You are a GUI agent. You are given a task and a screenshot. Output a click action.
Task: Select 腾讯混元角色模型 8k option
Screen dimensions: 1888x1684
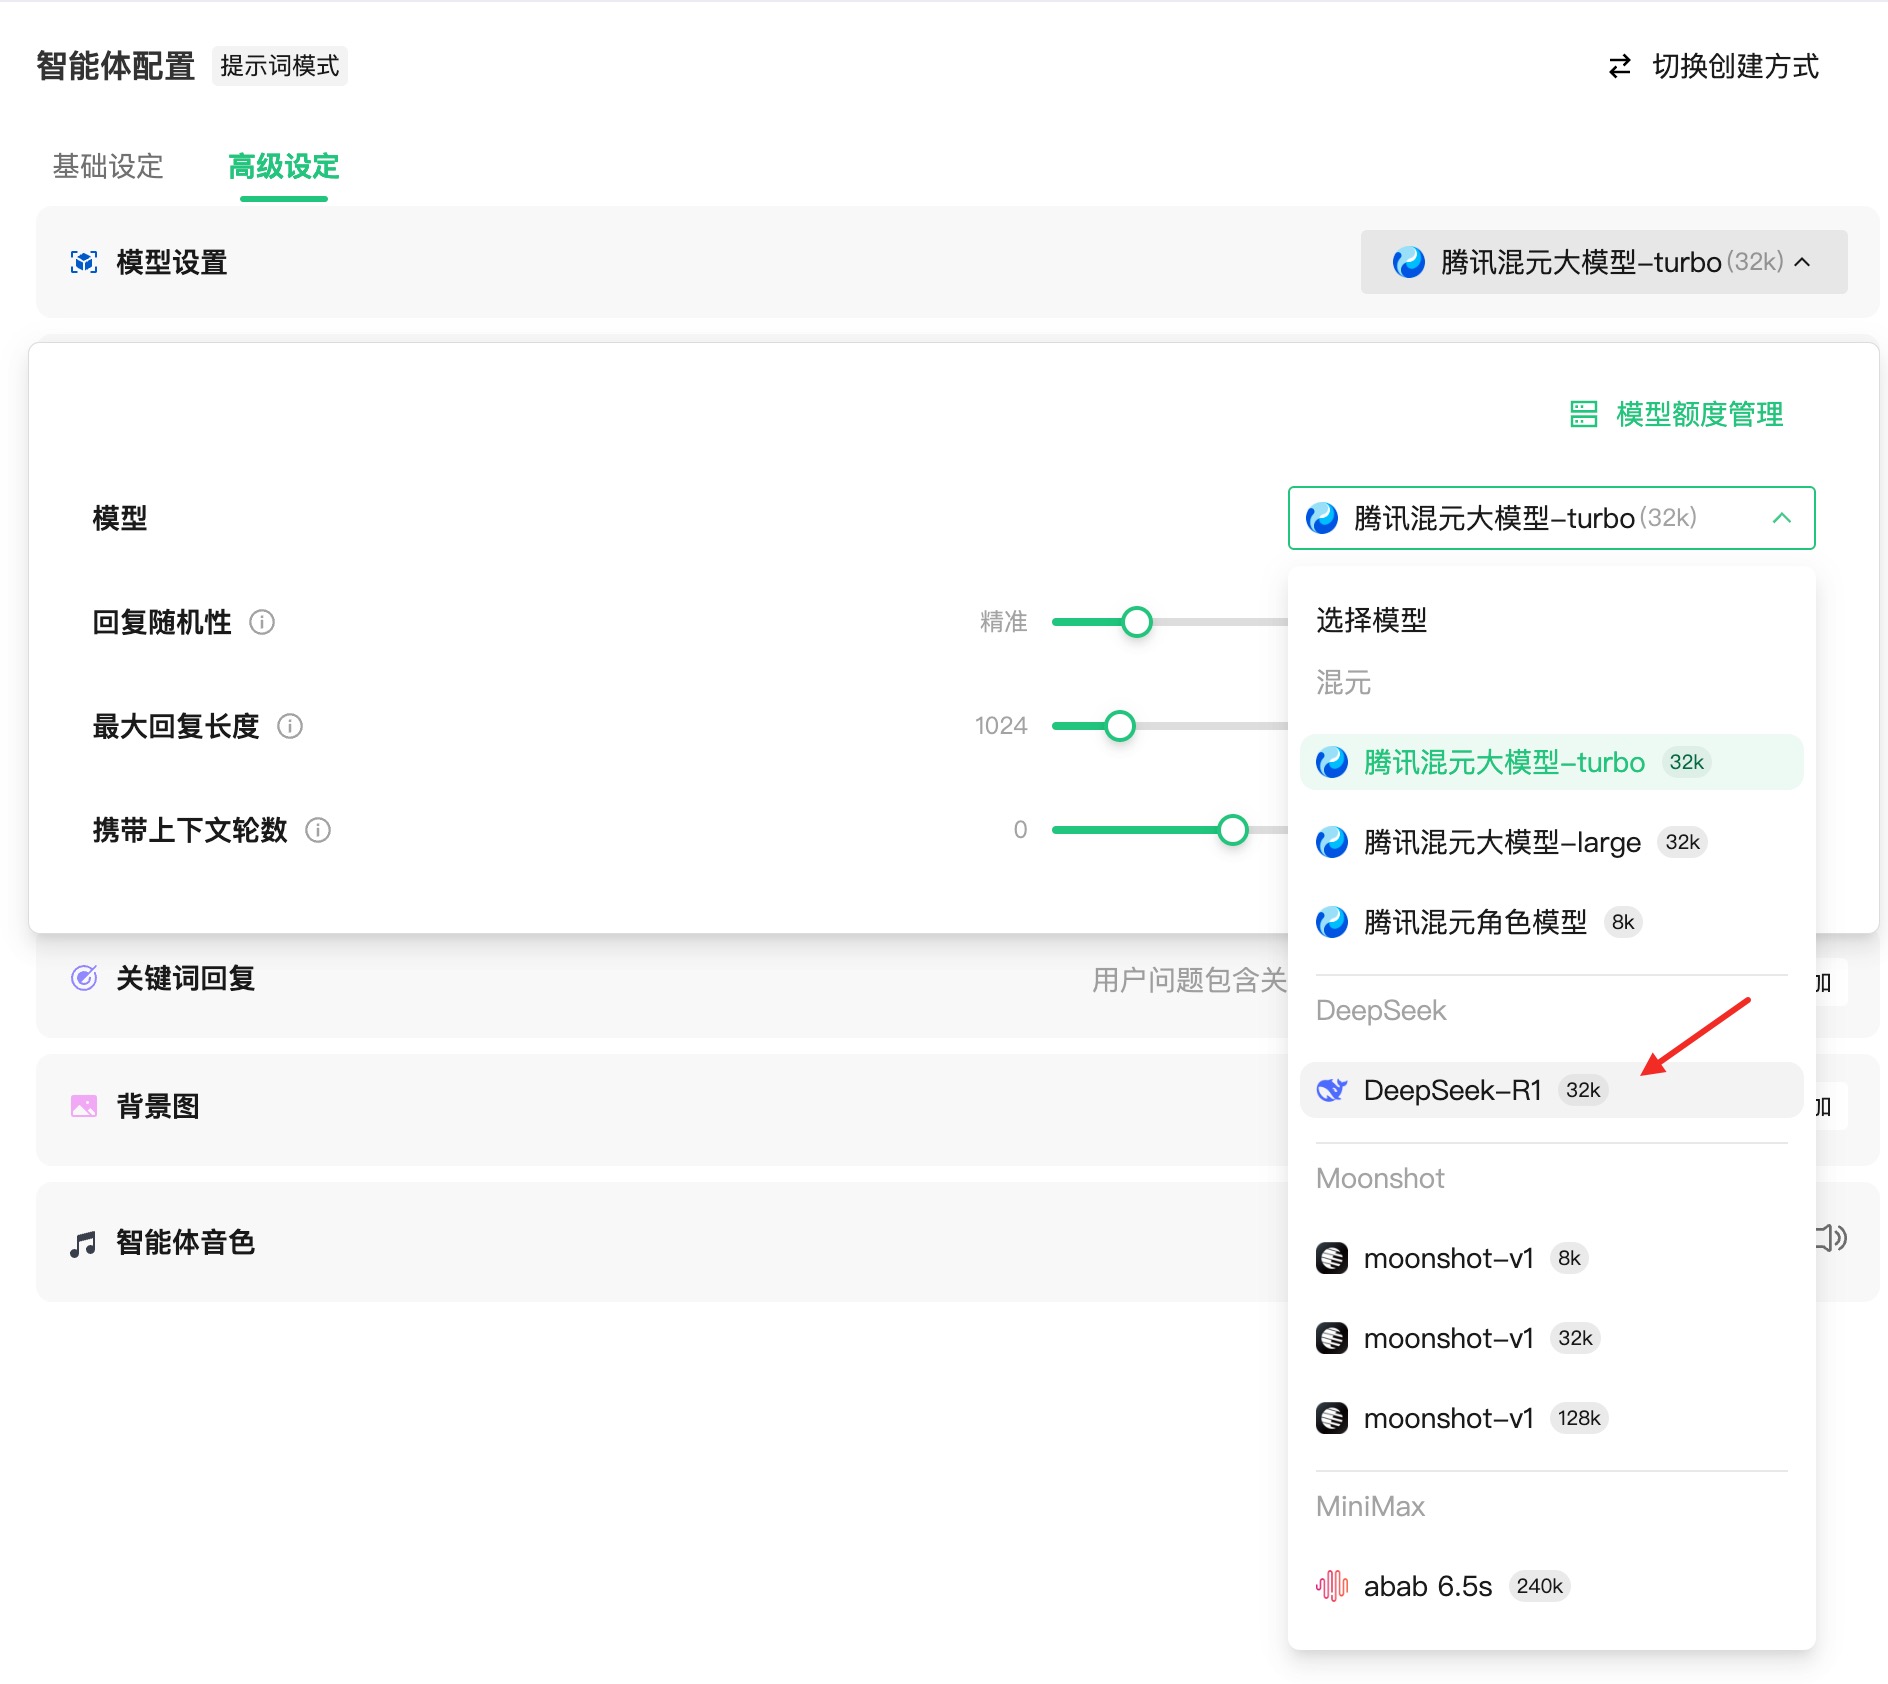[1552, 922]
